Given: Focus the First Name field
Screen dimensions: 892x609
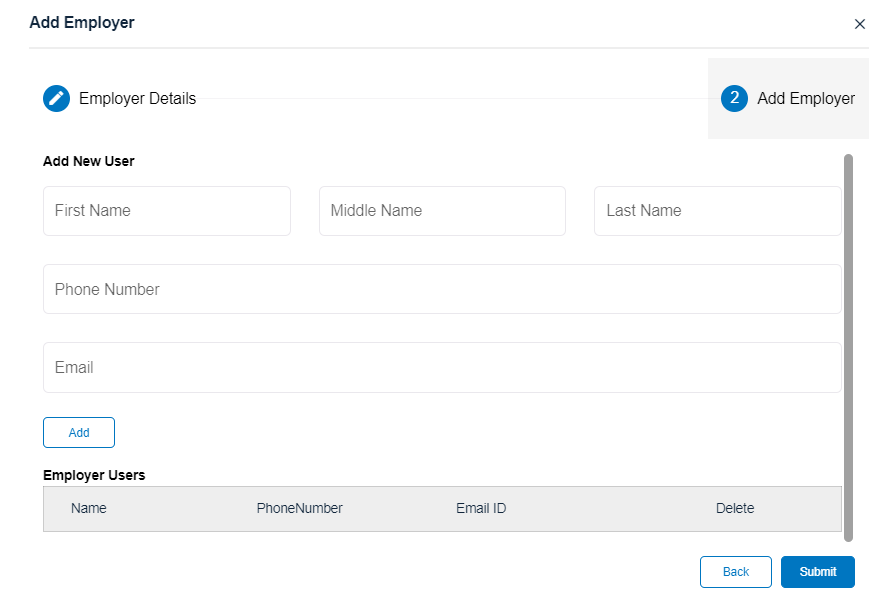Looking at the screenshot, I should point(167,211).
